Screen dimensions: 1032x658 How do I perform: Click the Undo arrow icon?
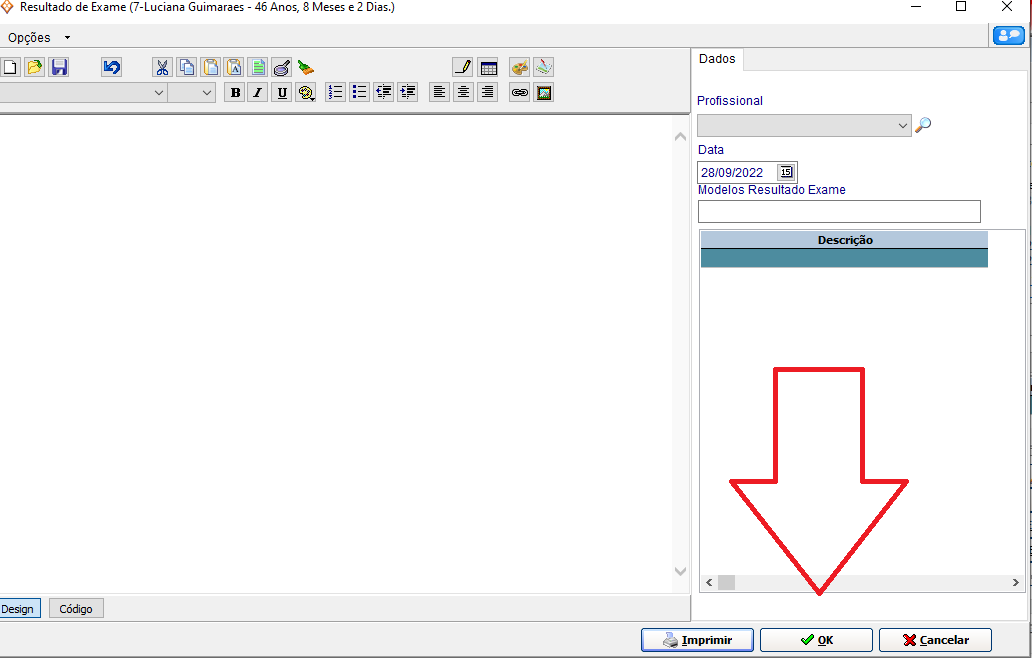111,67
